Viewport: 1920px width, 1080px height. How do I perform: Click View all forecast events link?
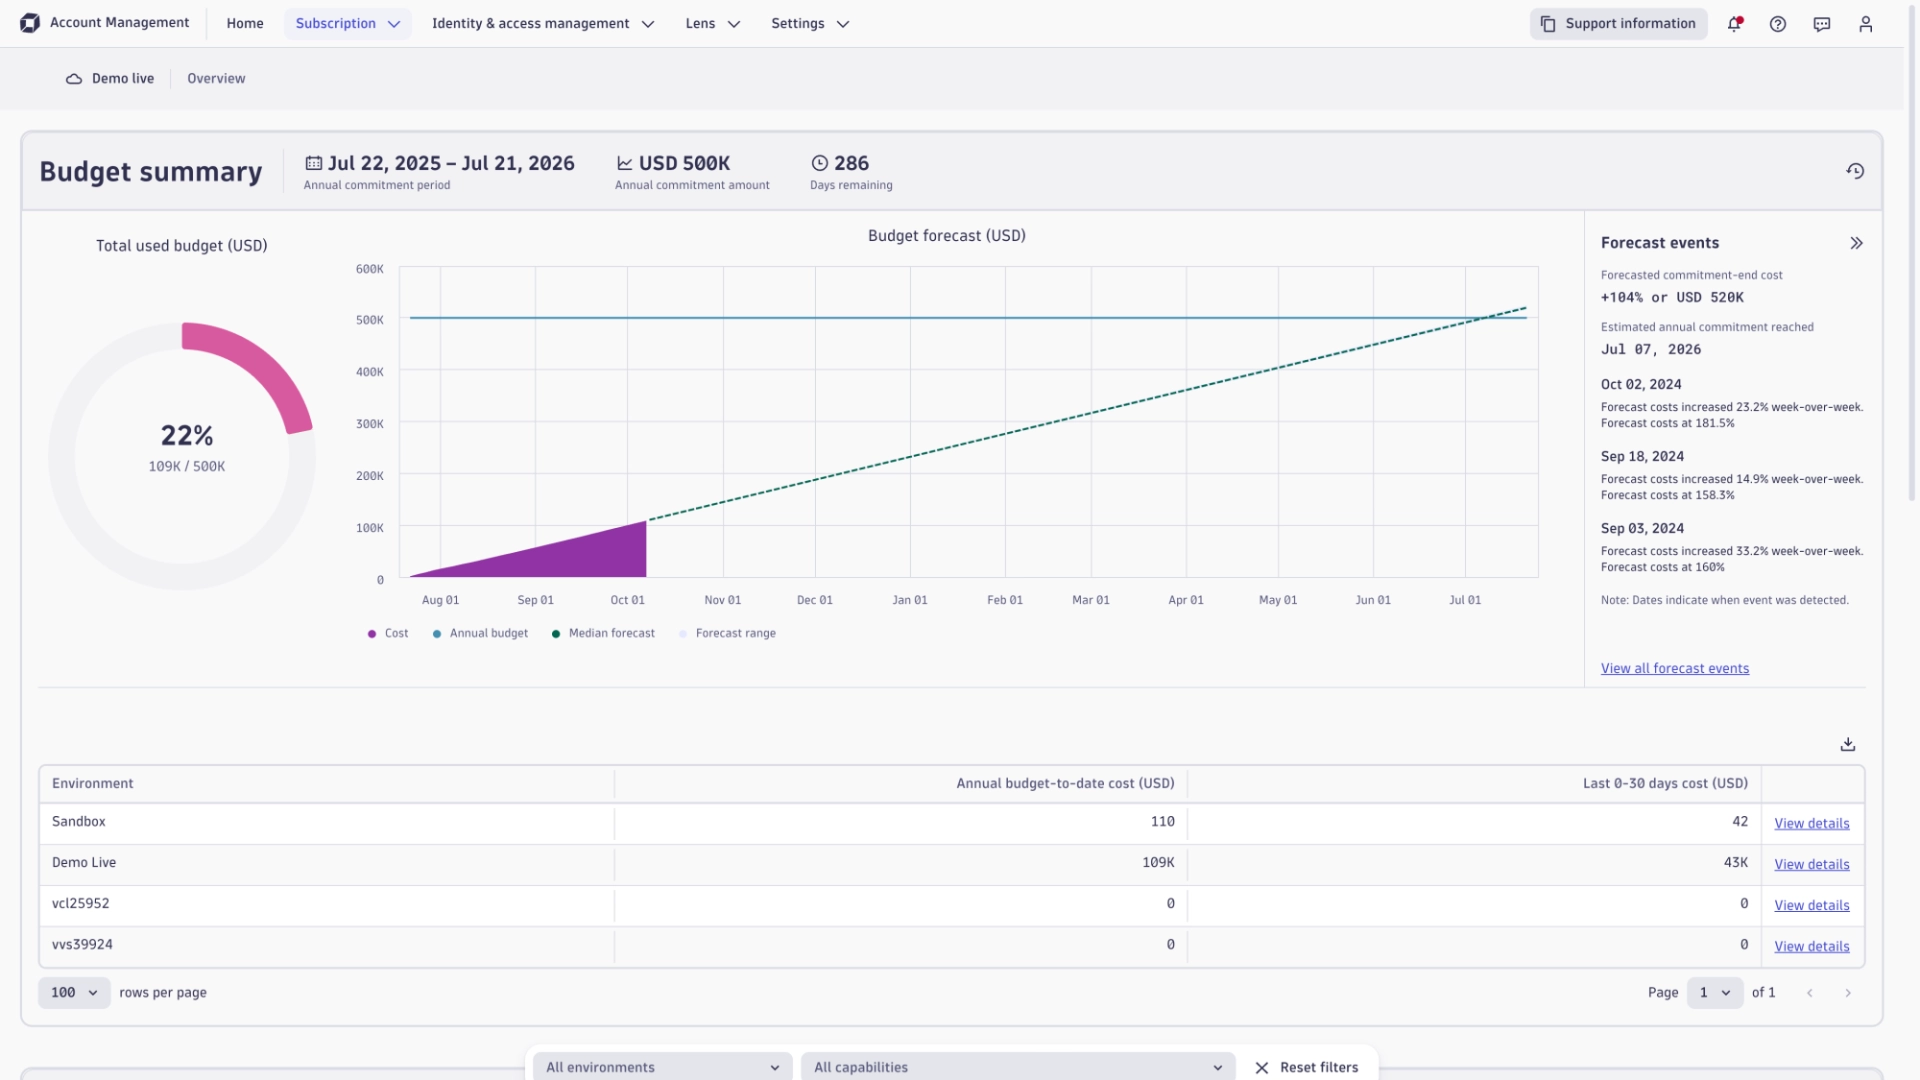[1674, 668]
